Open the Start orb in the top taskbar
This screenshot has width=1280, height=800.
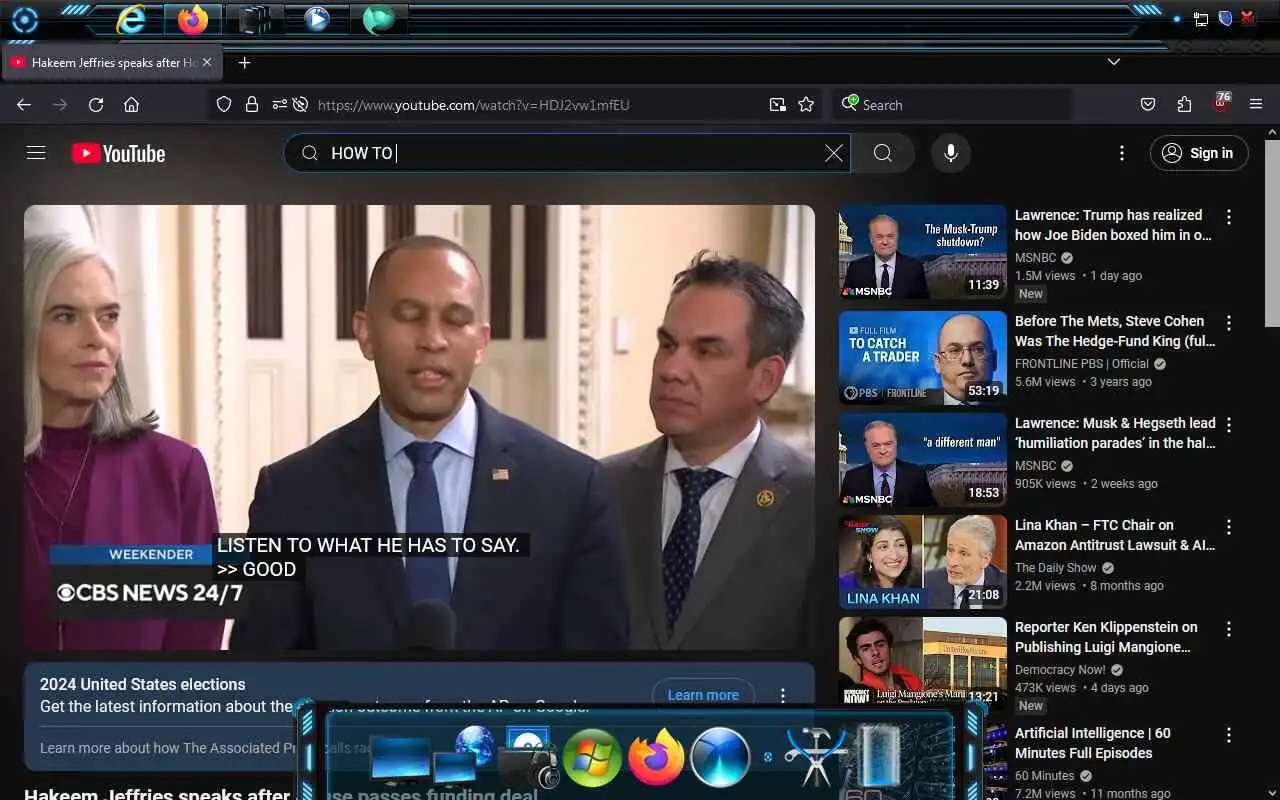click(x=24, y=20)
